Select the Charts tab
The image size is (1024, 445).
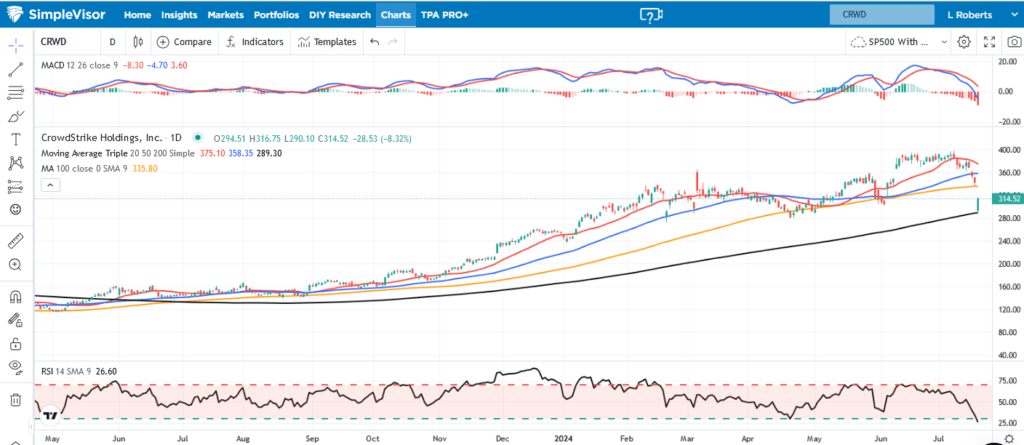coord(396,14)
